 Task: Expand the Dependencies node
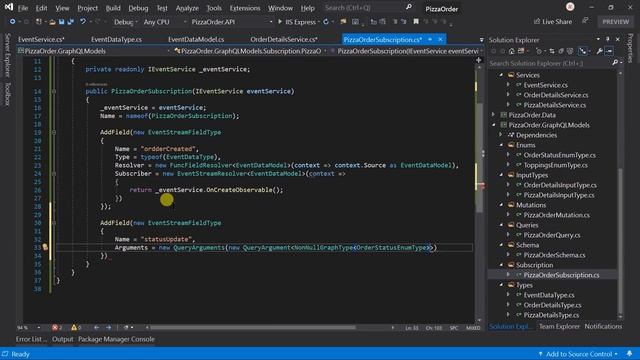[502, 135]
